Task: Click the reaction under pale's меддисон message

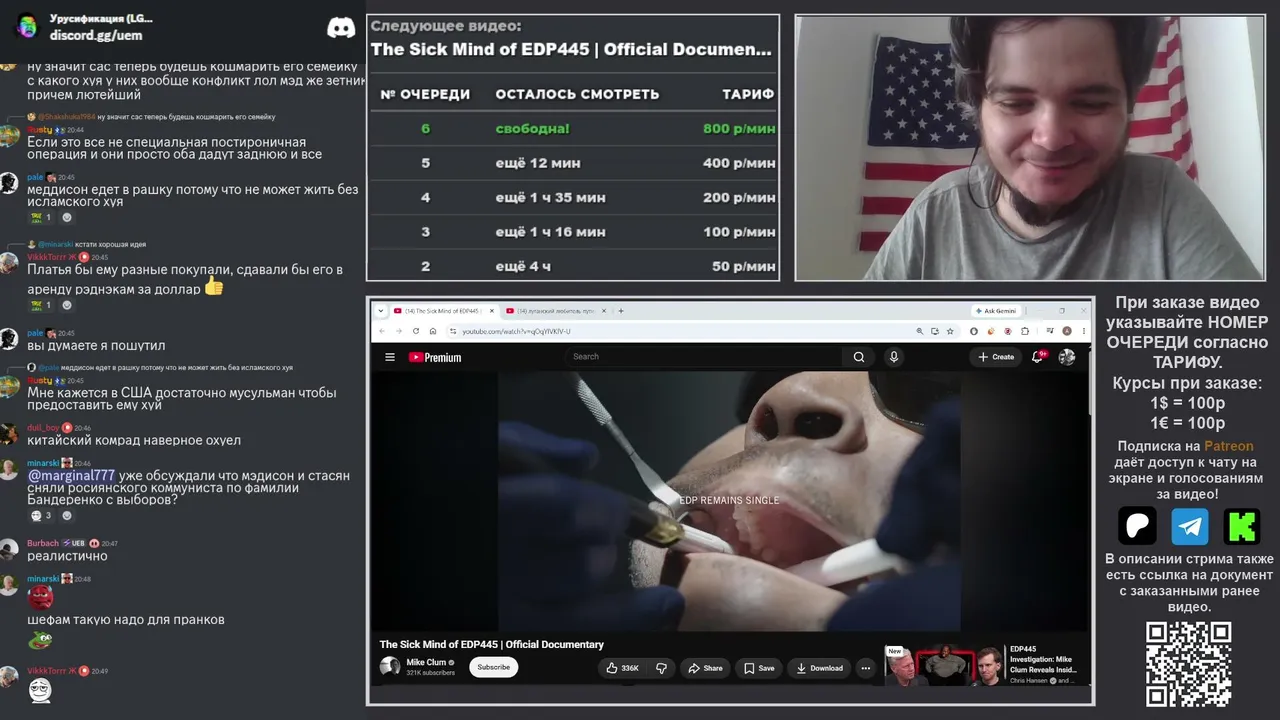Action: 40,217
